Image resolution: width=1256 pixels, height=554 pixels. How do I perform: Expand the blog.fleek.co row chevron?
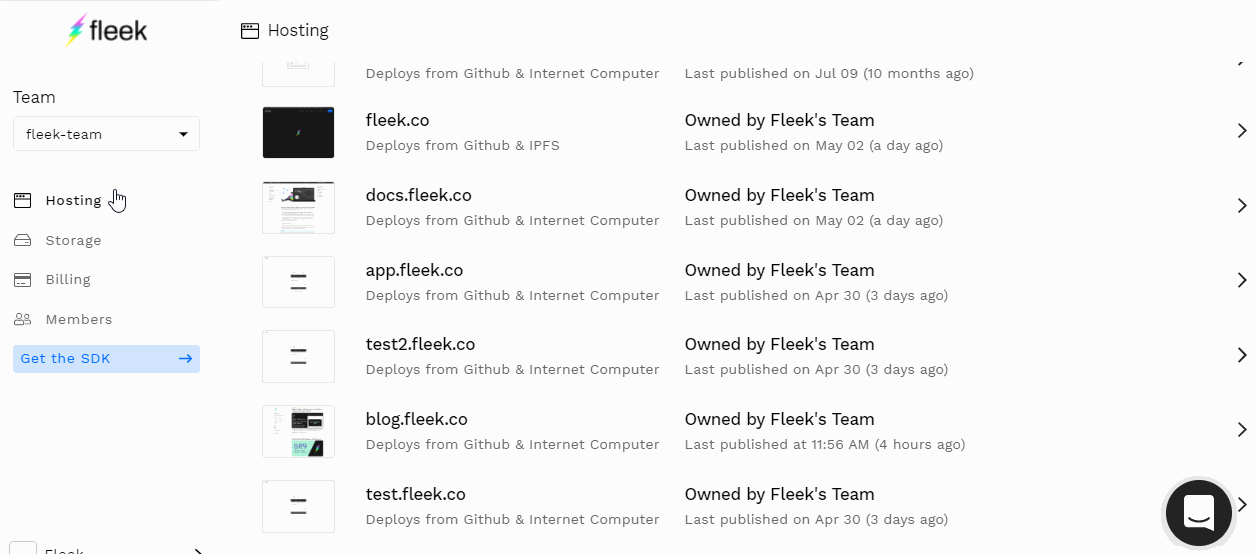pos(1242,430)
